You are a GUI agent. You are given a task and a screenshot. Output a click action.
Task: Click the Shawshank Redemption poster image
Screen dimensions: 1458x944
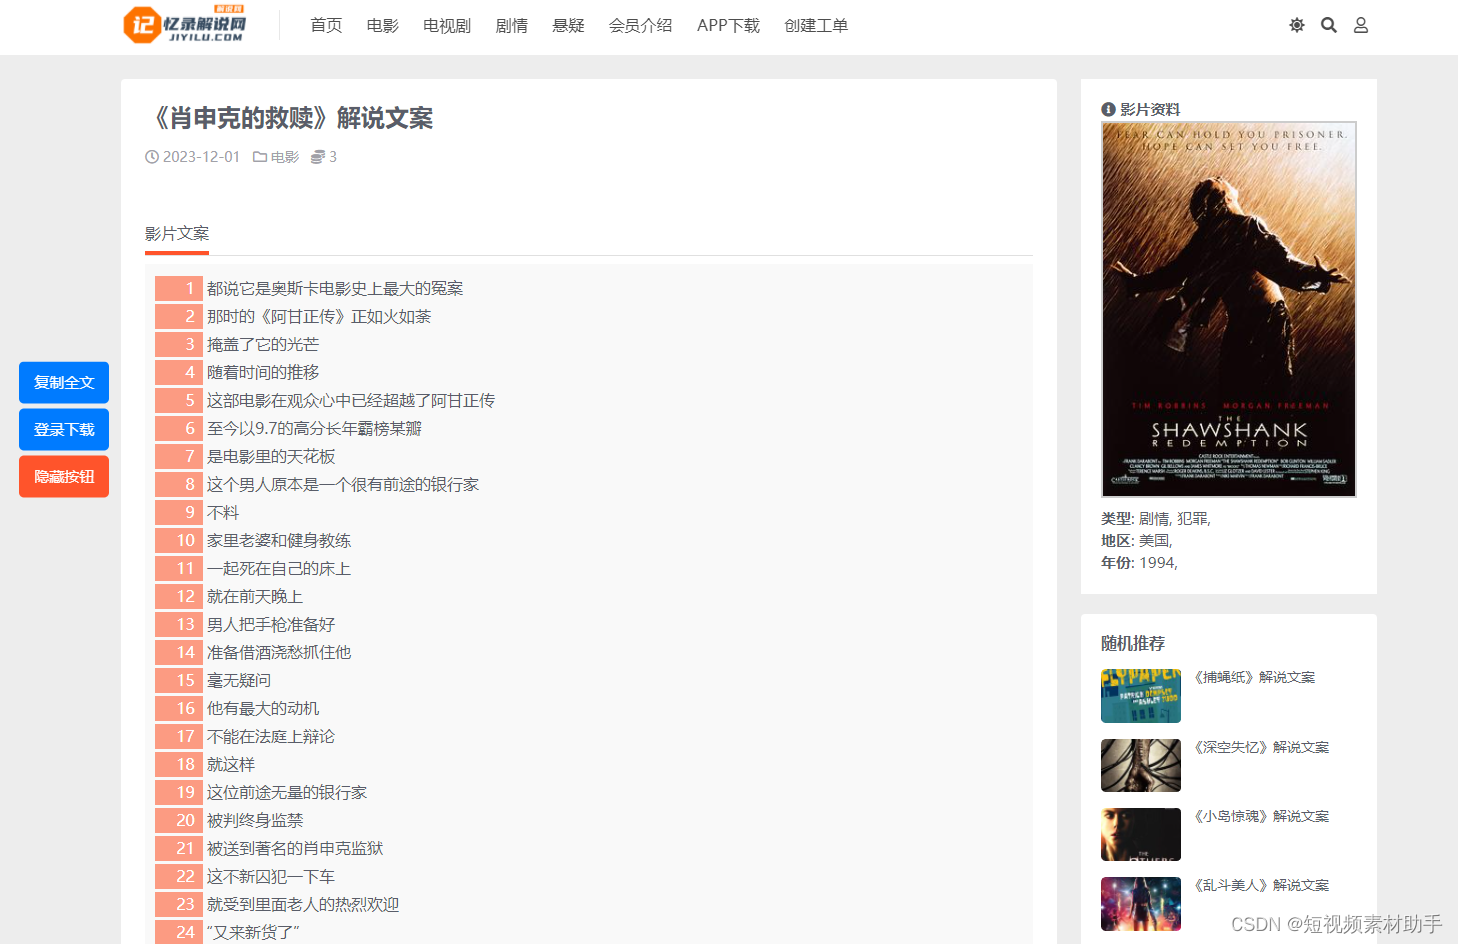(x=1229, y=310)
